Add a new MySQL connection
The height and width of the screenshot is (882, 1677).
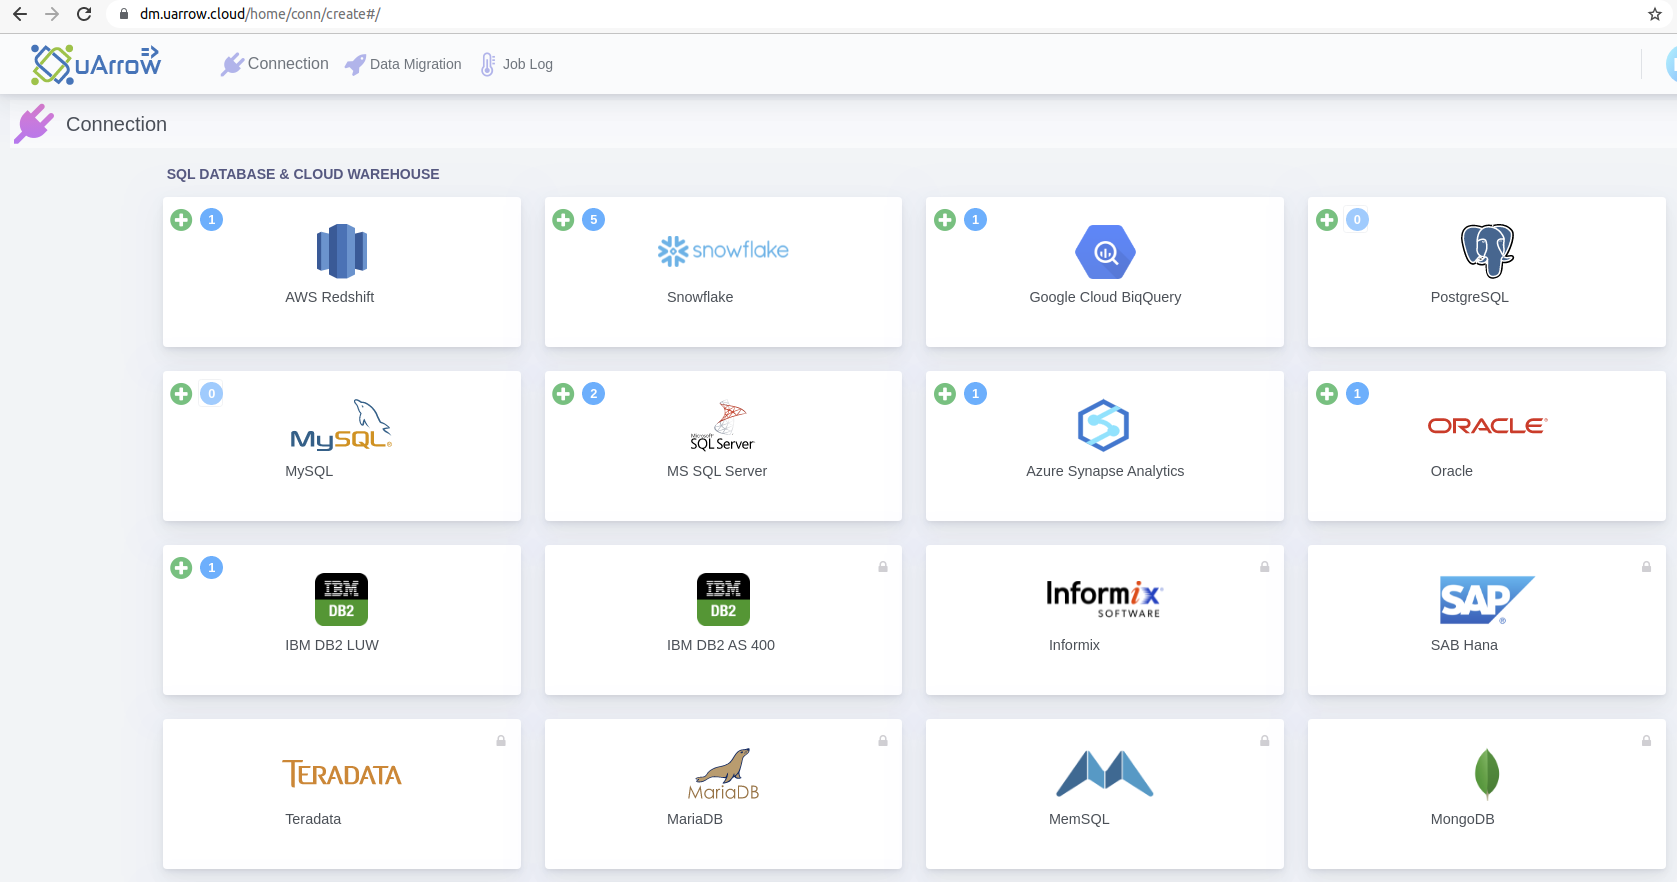pos(181,394)
